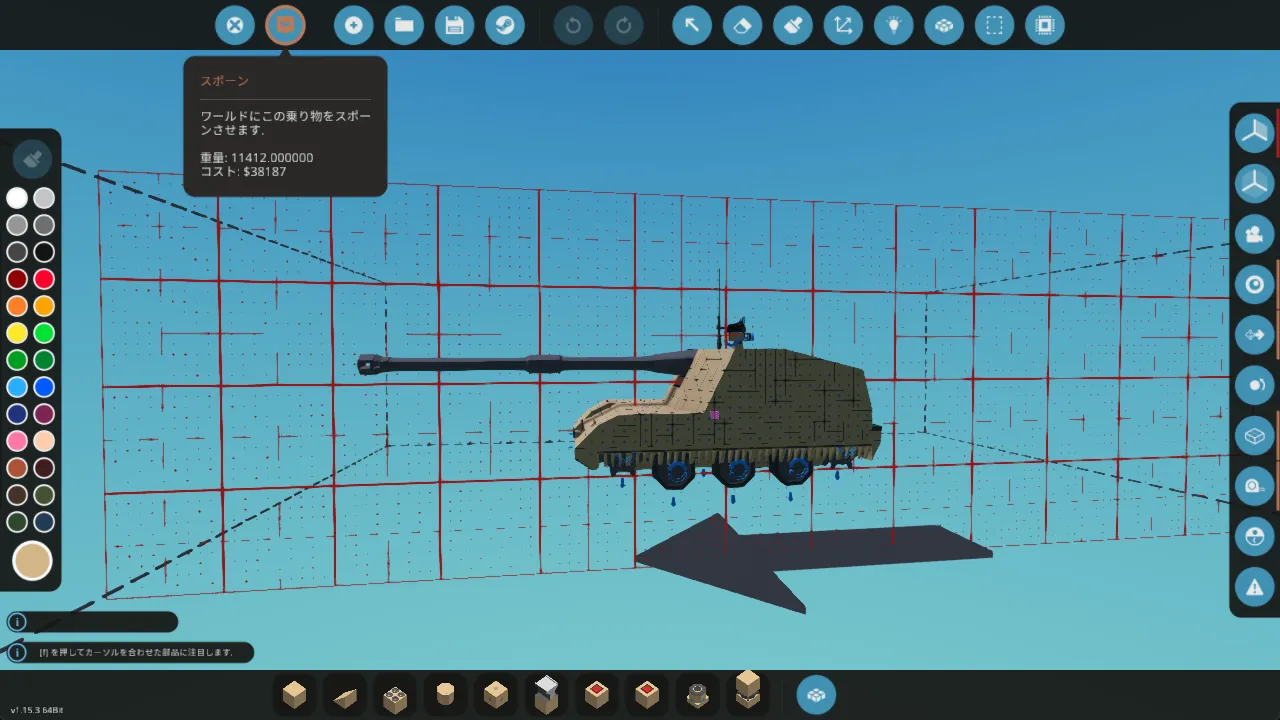Pick the dashed-rectangle selection tool
The width and height of the screenshot is (1280, 720).
click(x=994, y=25)
